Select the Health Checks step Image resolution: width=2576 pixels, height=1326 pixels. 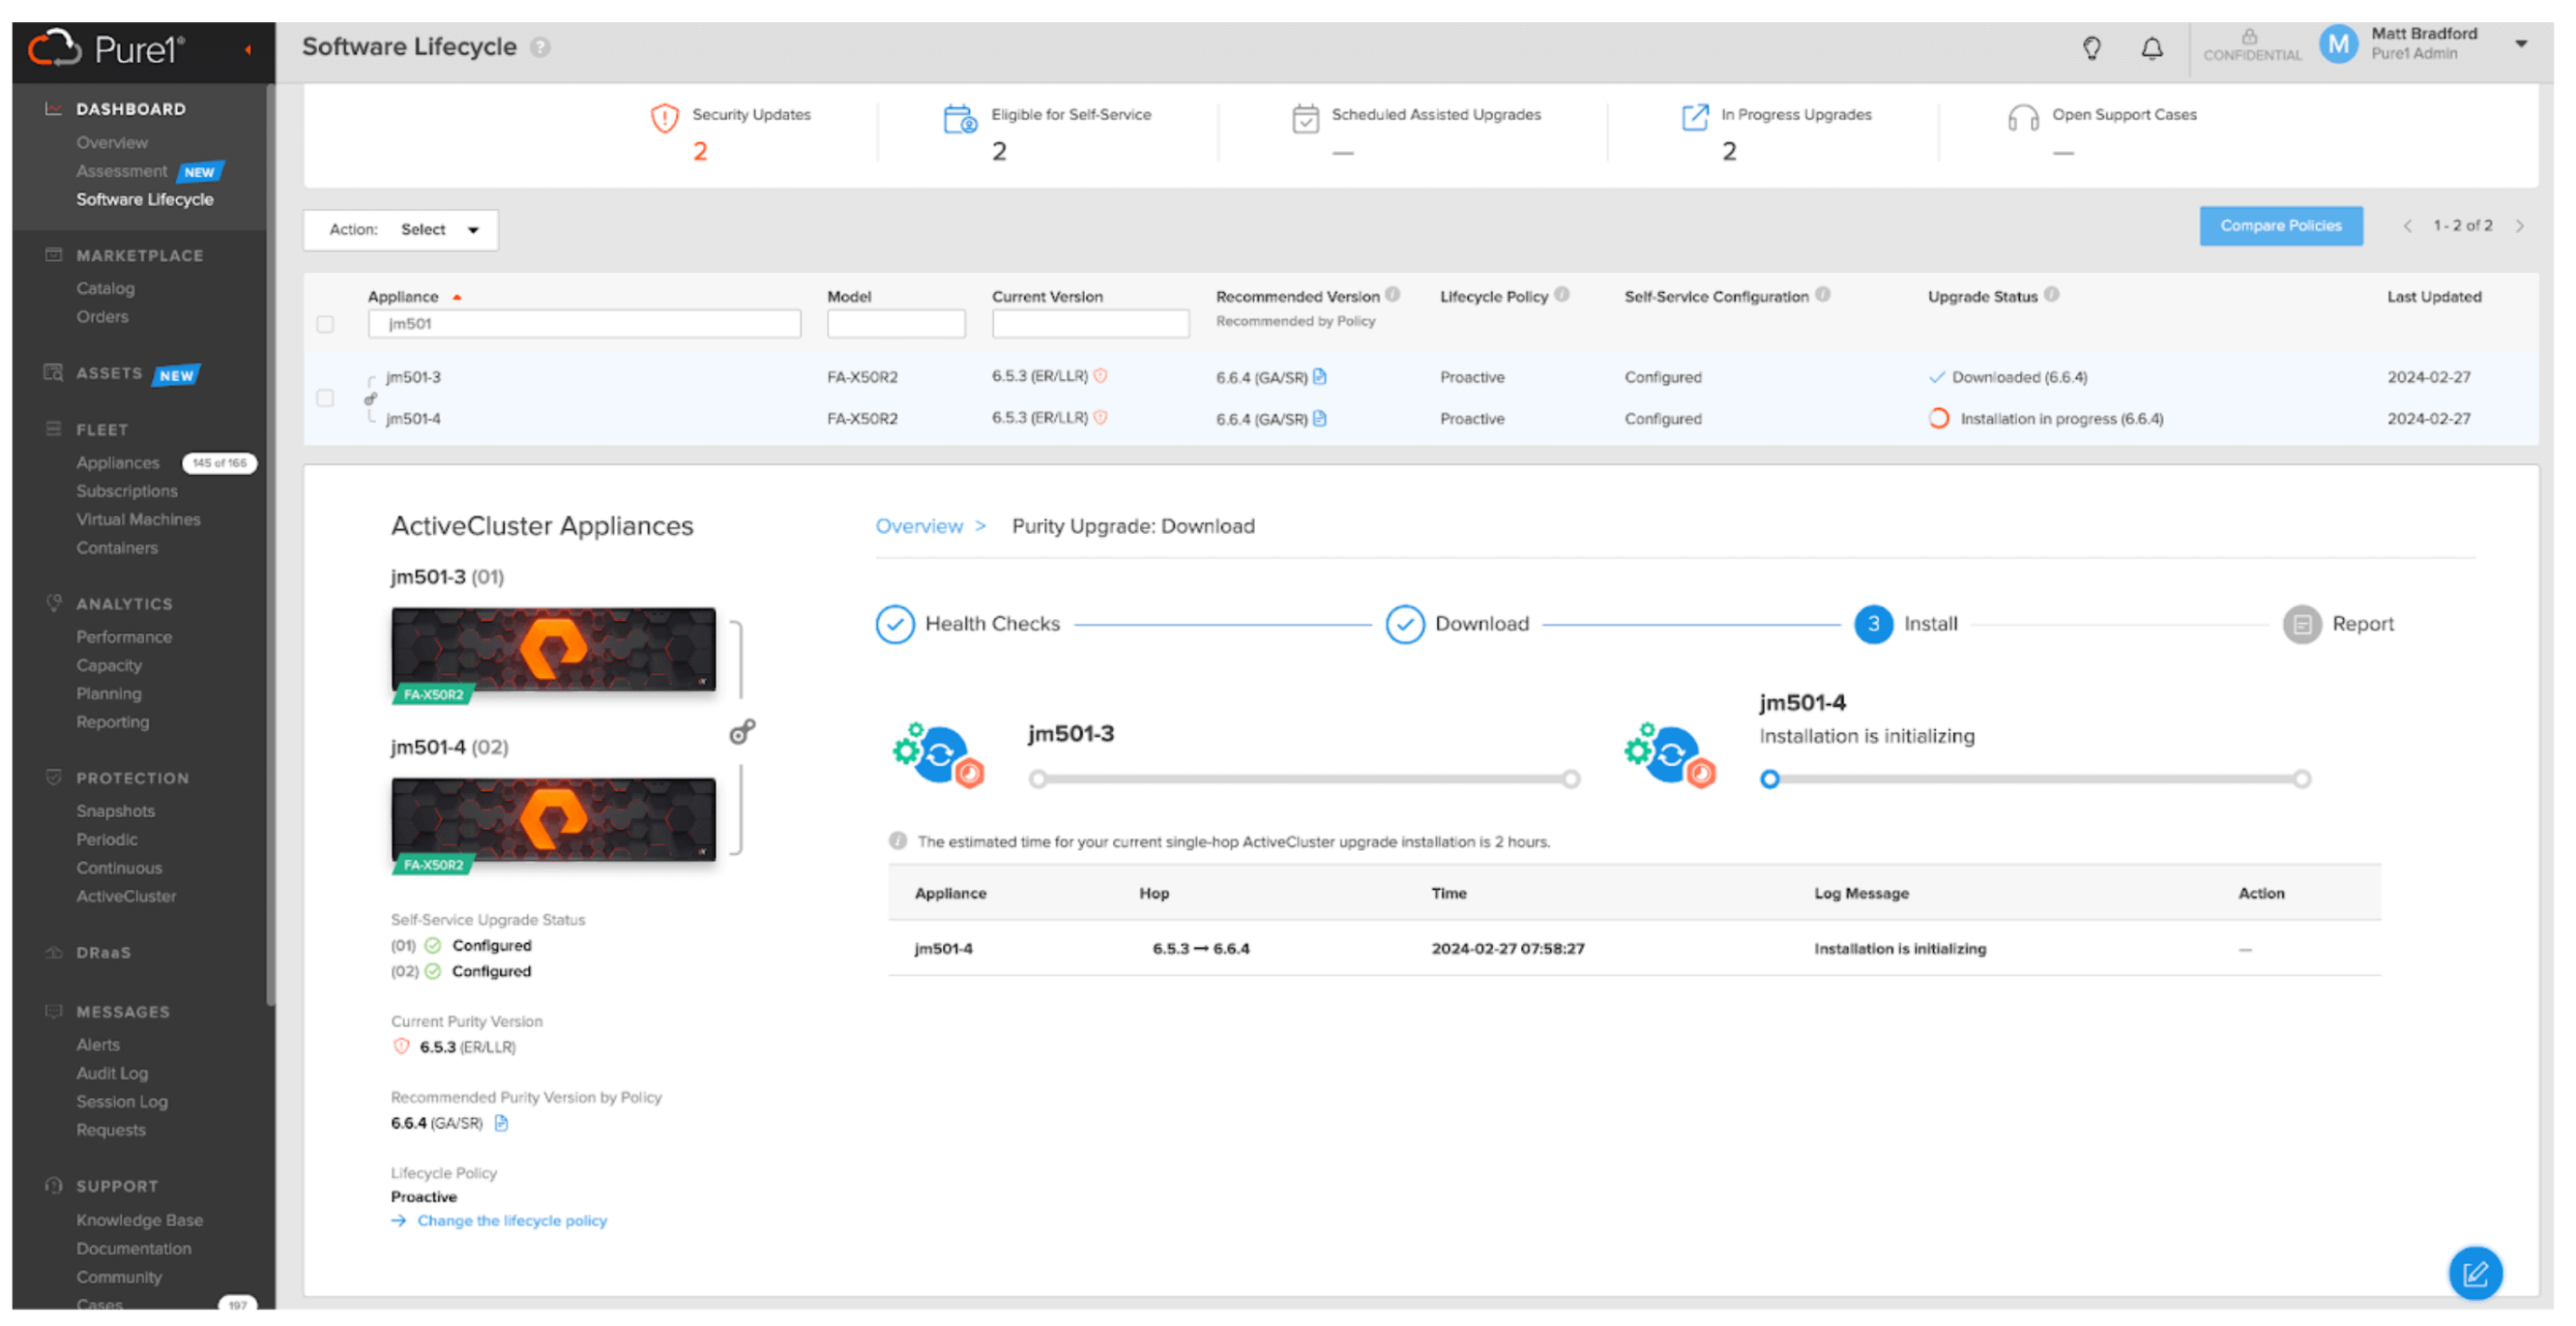(x=967, y=624)
